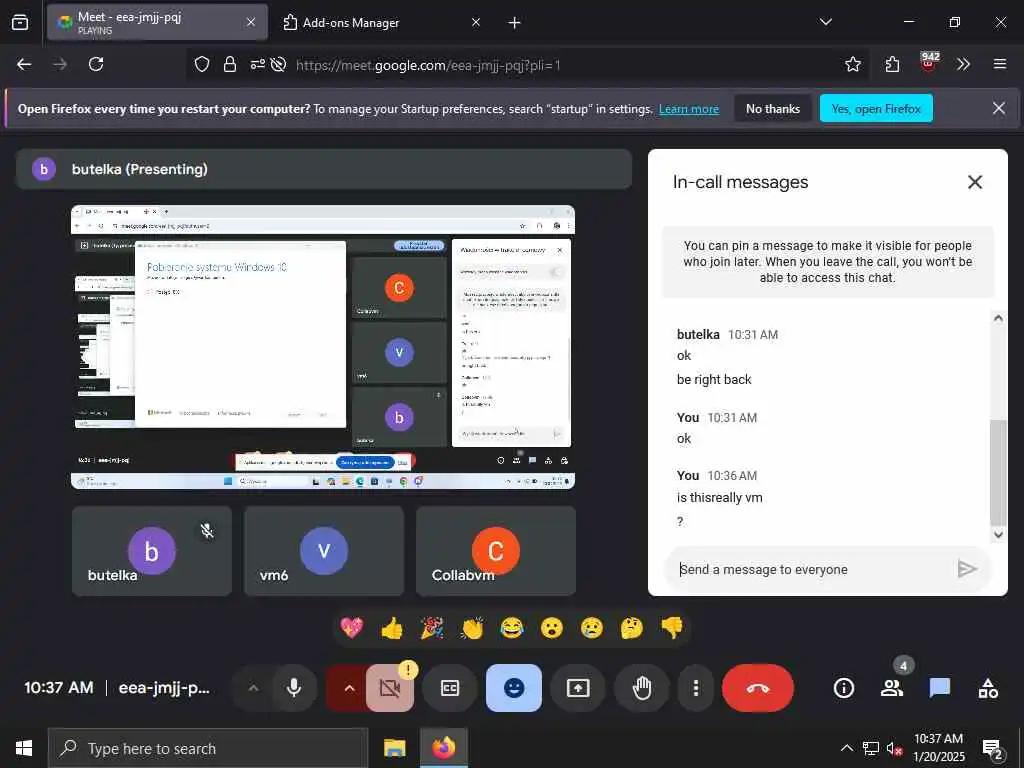The height and width of the screenshot is (768, 1024).
Task: Turn on closed captions
Action: click(450, 688)
